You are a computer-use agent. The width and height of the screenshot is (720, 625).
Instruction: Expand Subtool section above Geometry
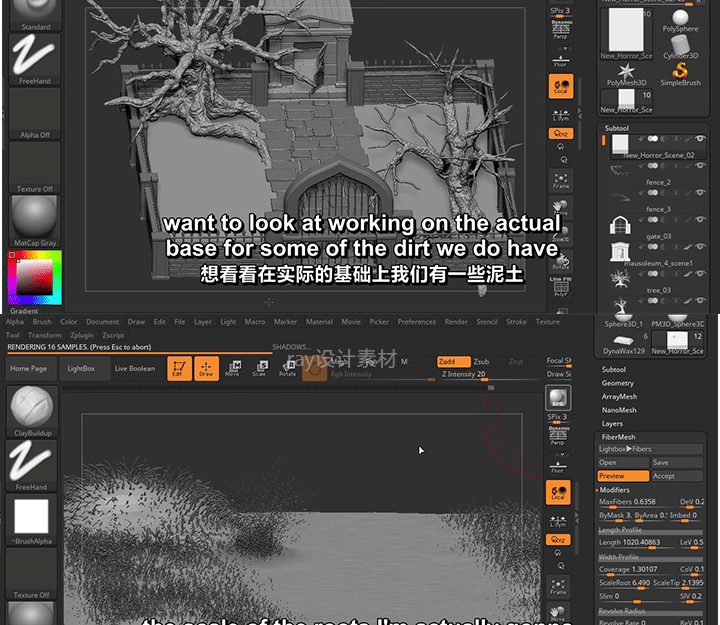pyautogui.click(x=613, y=369)
